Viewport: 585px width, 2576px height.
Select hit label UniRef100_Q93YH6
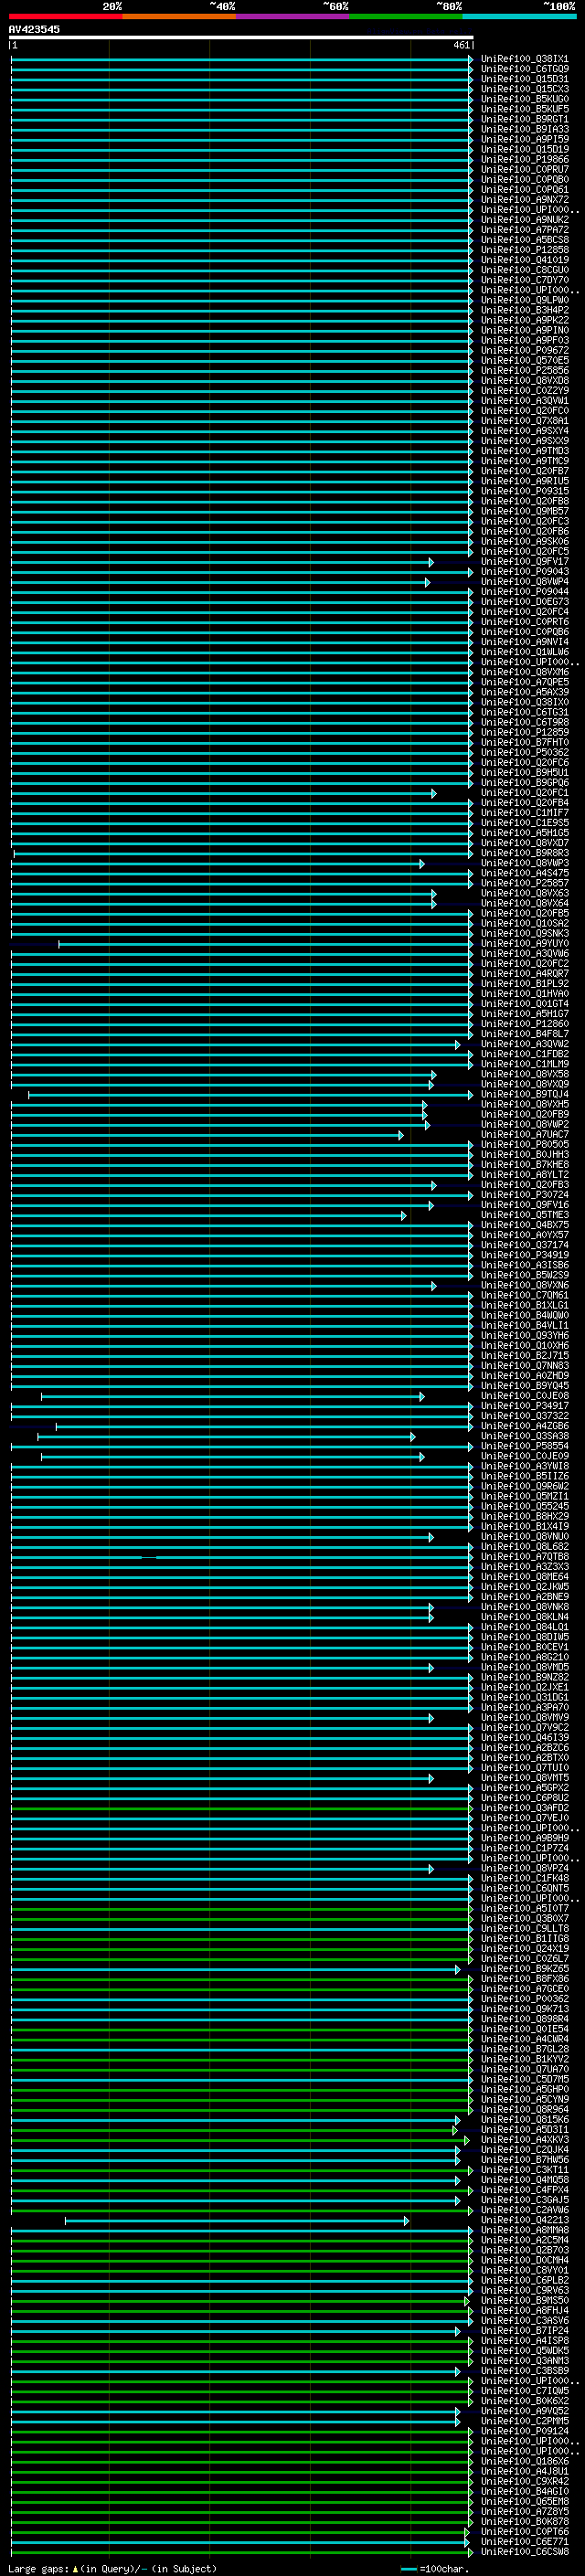tap(524, 1336)
